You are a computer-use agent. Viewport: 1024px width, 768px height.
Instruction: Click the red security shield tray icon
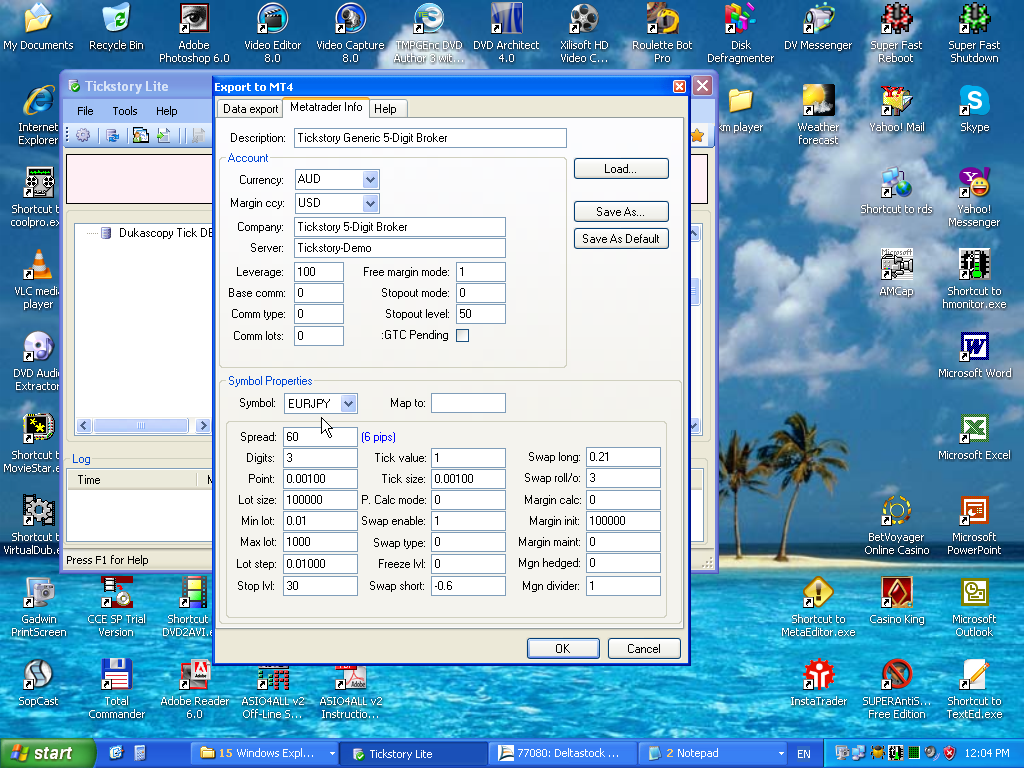click(950, 753)
